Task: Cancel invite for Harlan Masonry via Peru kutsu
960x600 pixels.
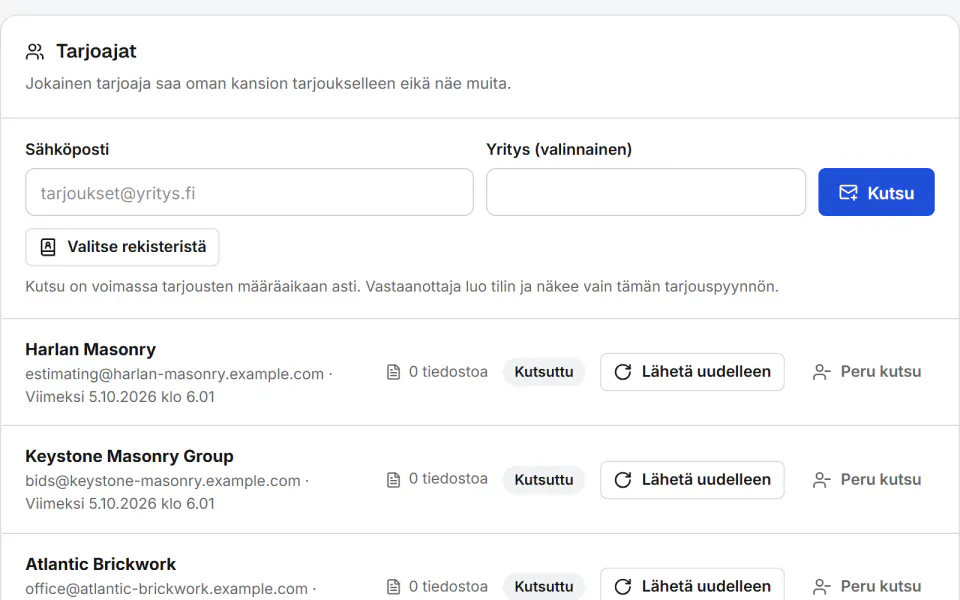Action: pos(867,372)
